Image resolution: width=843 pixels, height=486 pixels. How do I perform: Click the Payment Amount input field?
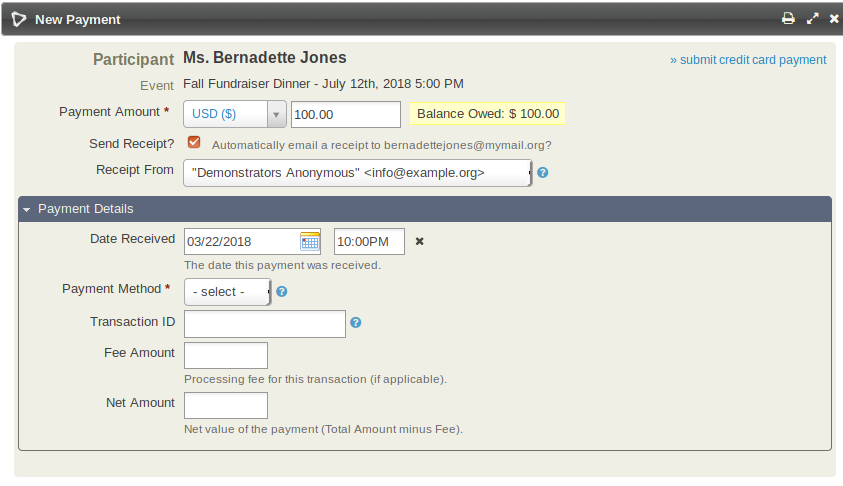[x=345, y=115]
